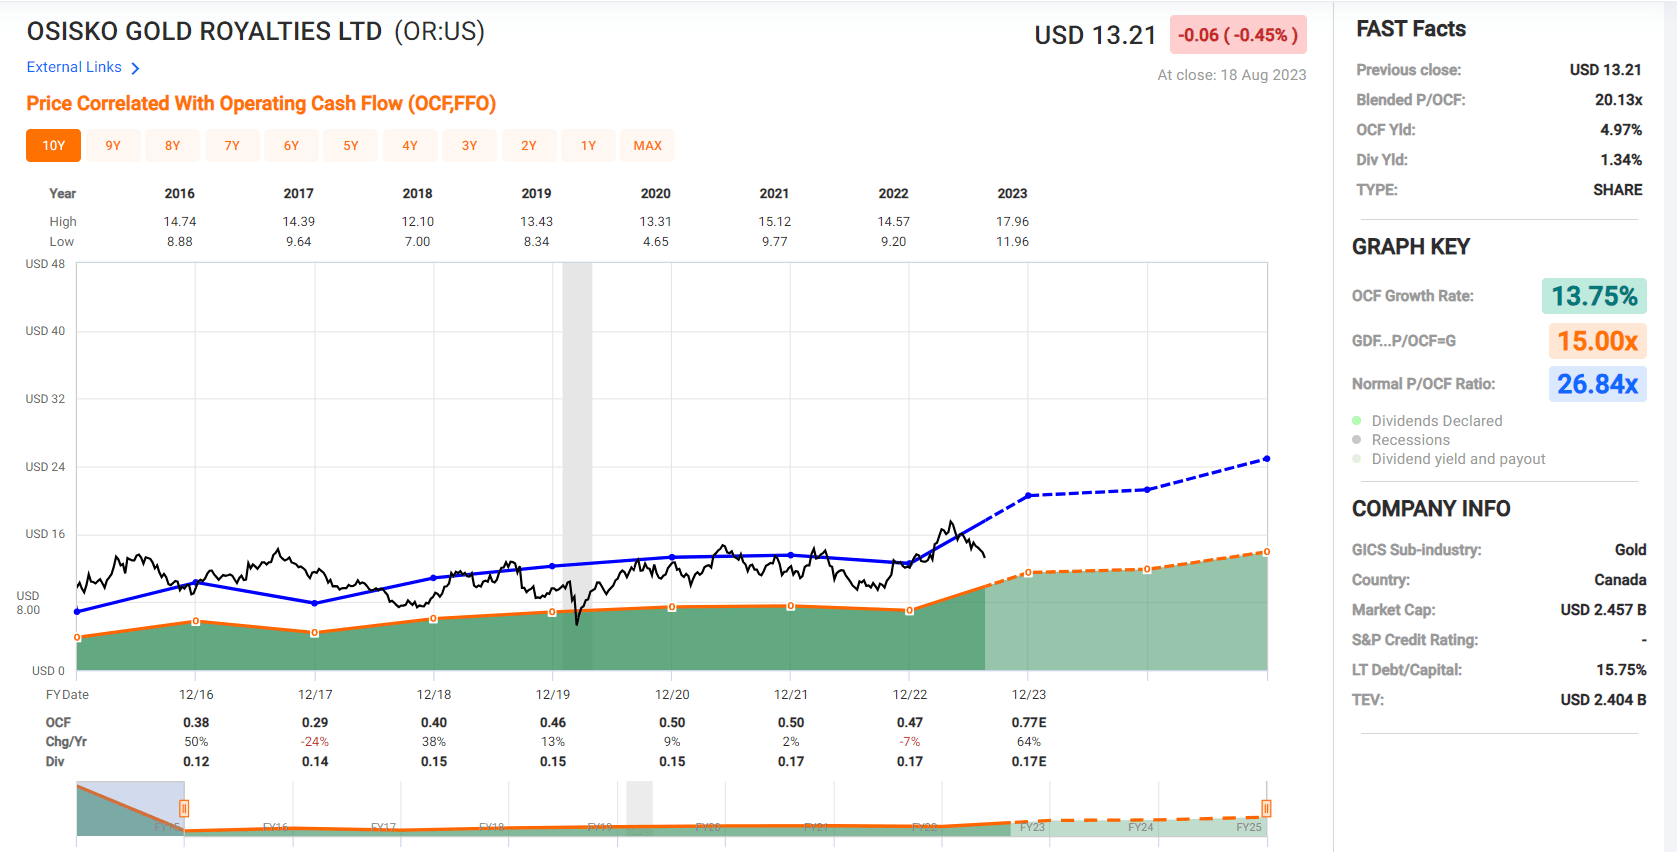Toggle Dividend yield and payout legend

[x=1448, y=459]
